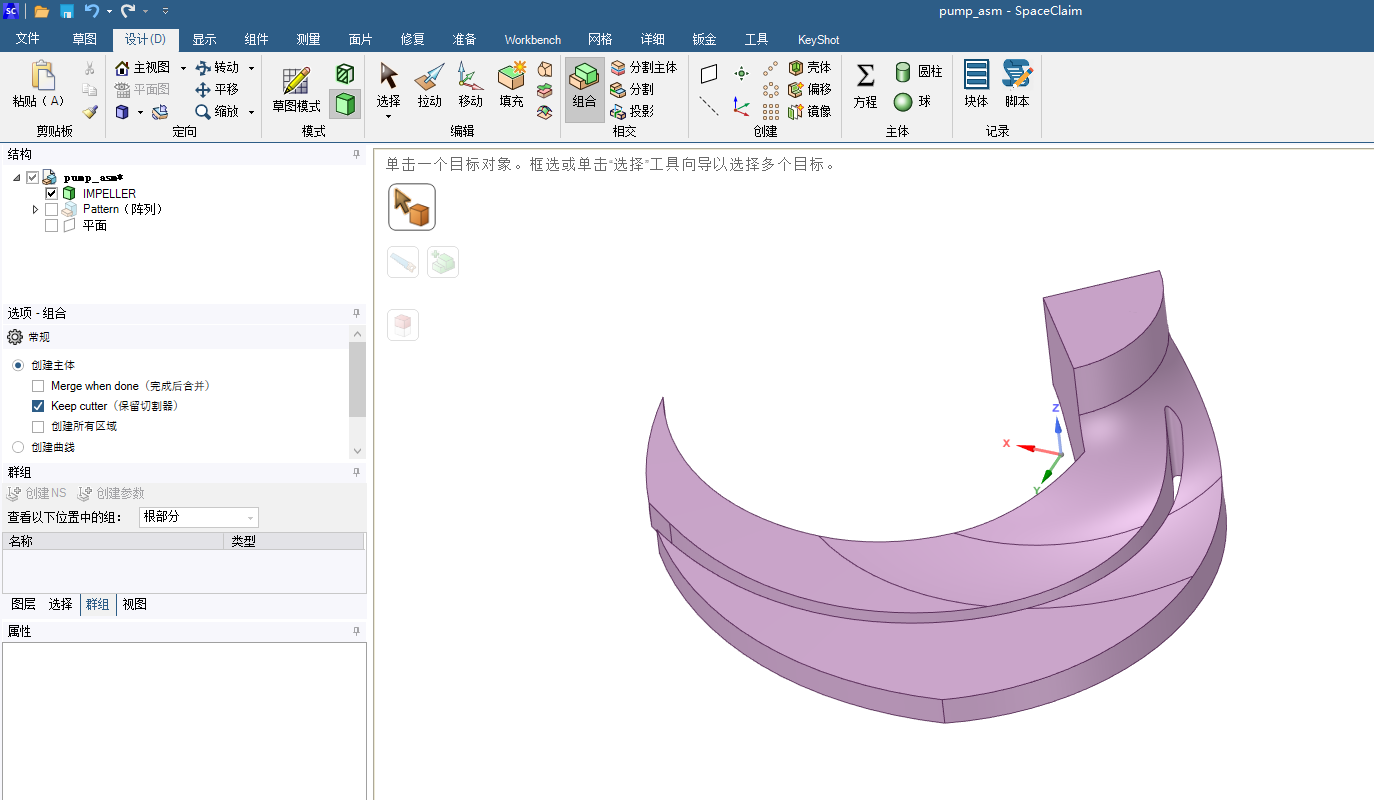Image resolution: width=1374 pixels, height=800 pixels.
Task: Switch to the KeyShot ribbon tab
Action: coord(818,40)
